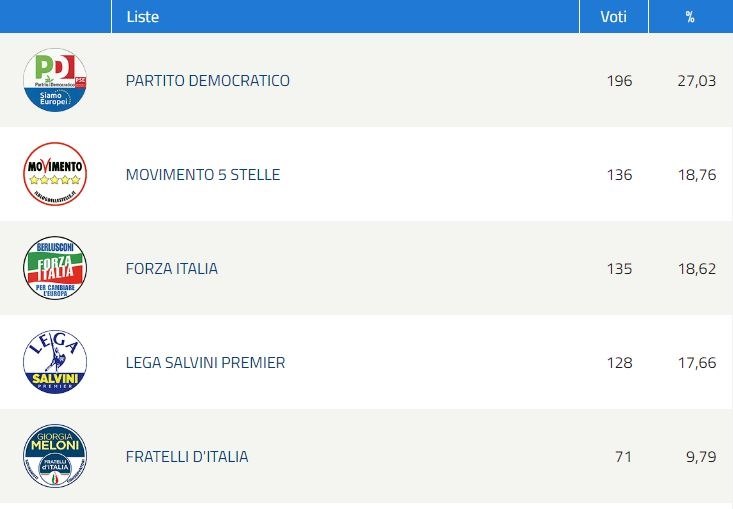Select the Liste column header
The width and height of the screenshot is (733, 509).
143,17
